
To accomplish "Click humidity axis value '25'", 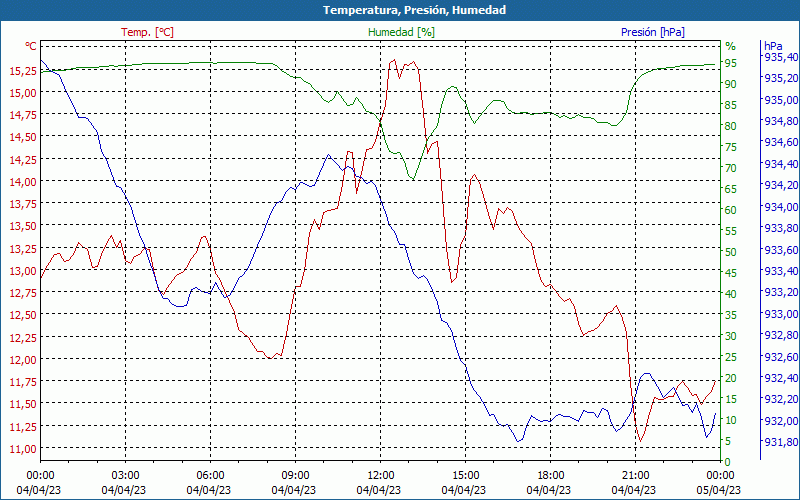I will 731,357.
